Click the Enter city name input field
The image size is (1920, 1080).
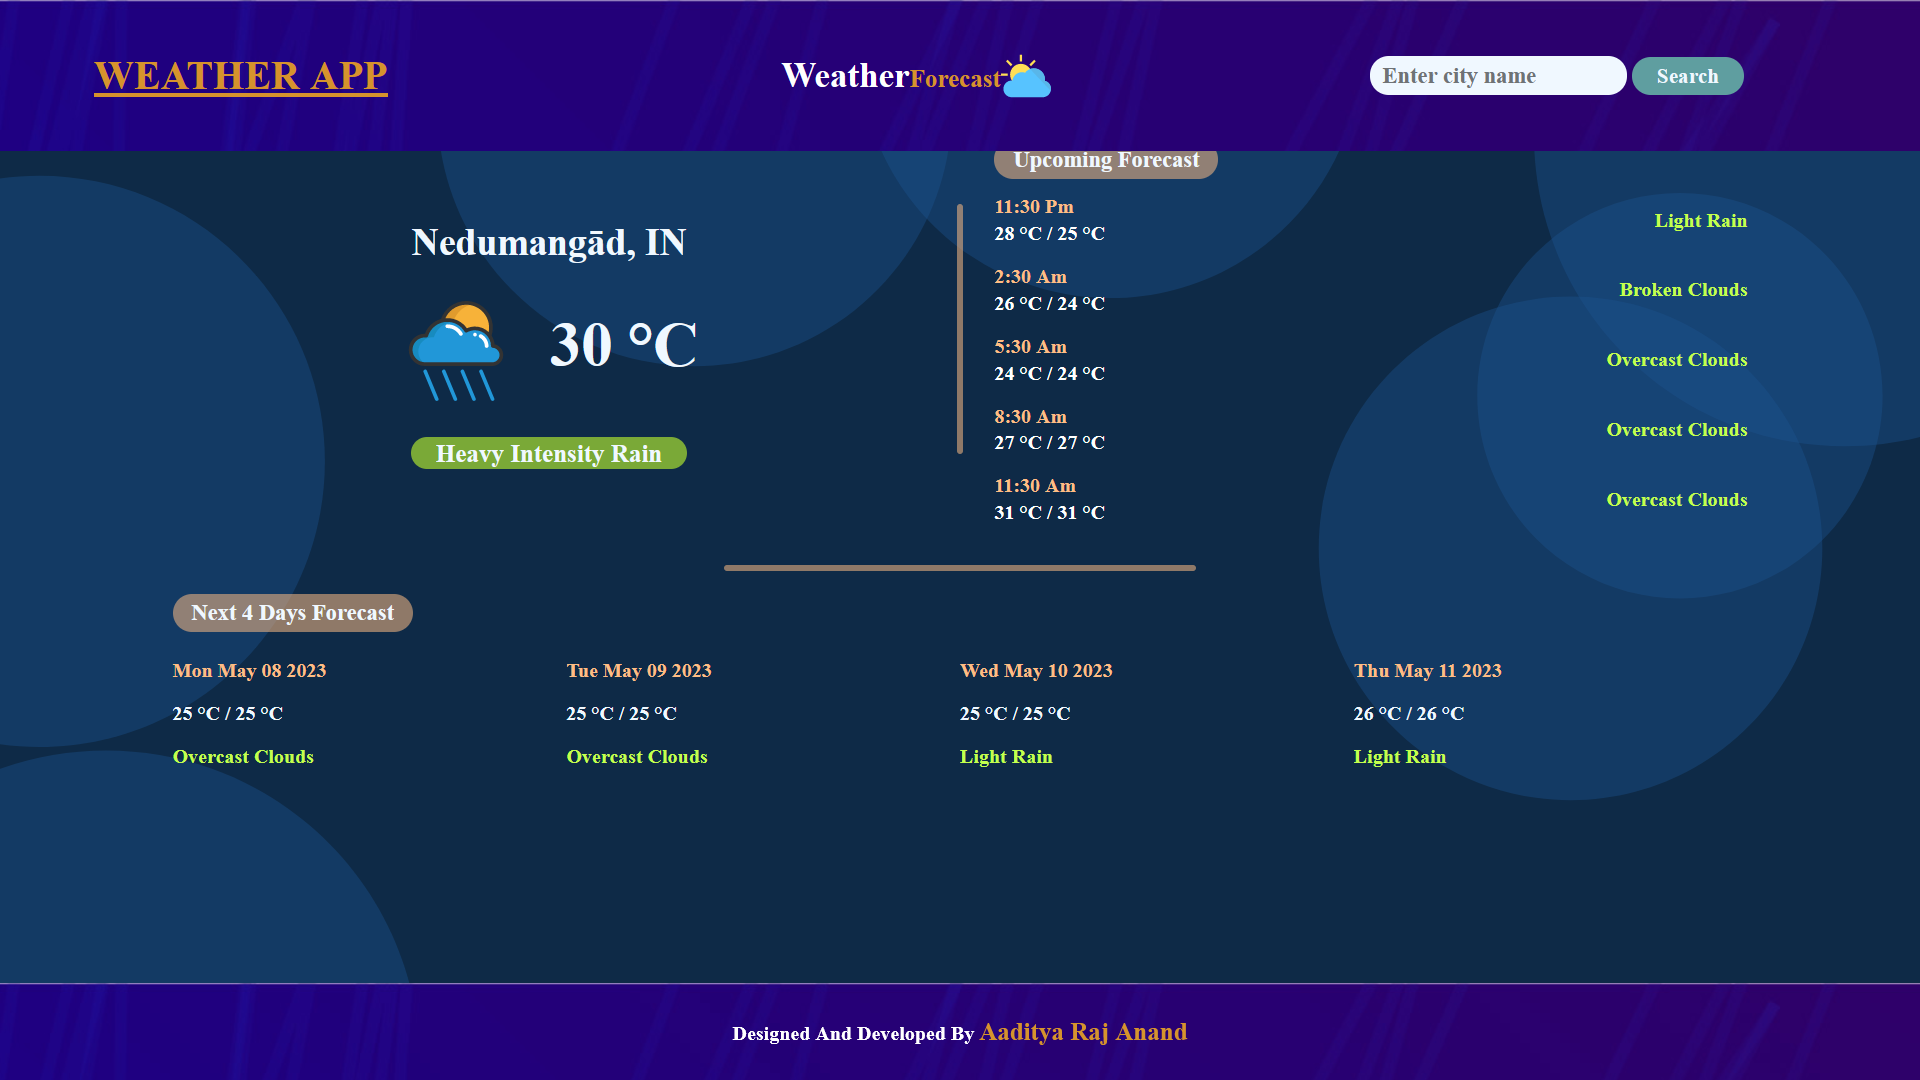1497,75
